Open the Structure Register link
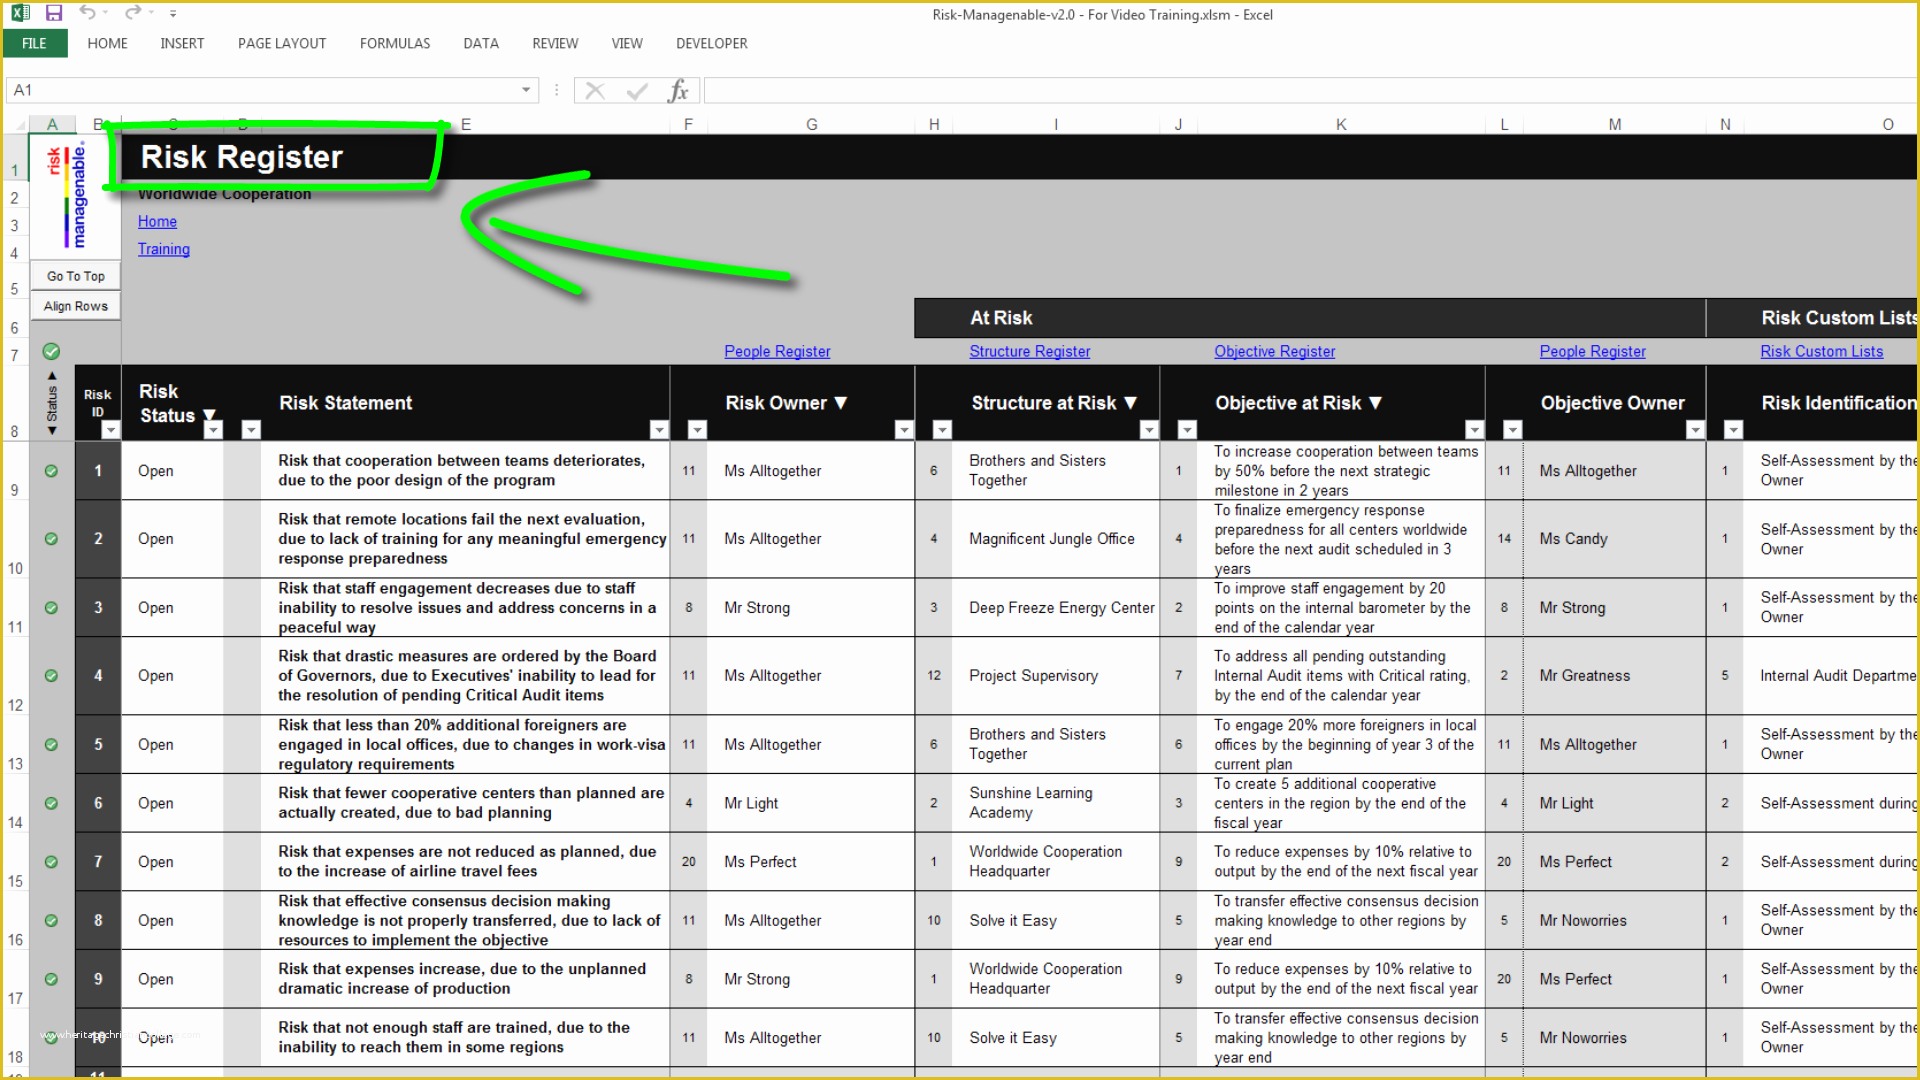The height and width of the screenshot is (1080, 1920). [x=1030, y=351]
